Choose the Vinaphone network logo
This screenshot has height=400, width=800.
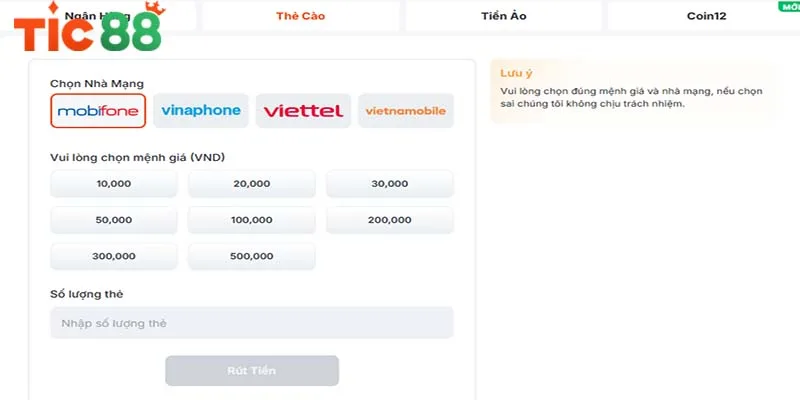tap(201, 111)
